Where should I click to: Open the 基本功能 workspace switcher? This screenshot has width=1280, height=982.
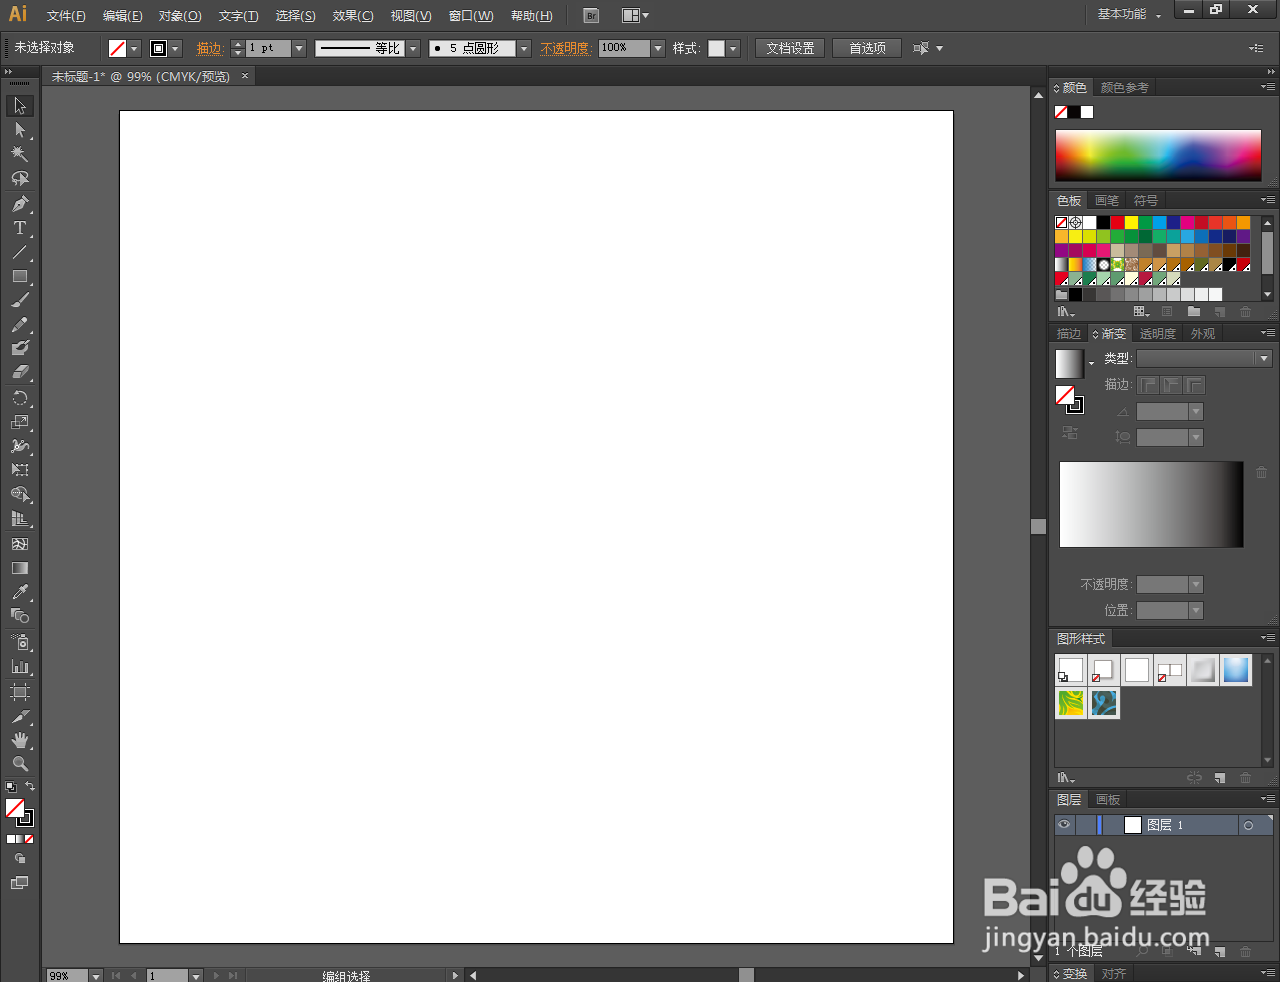point(1129,15)
